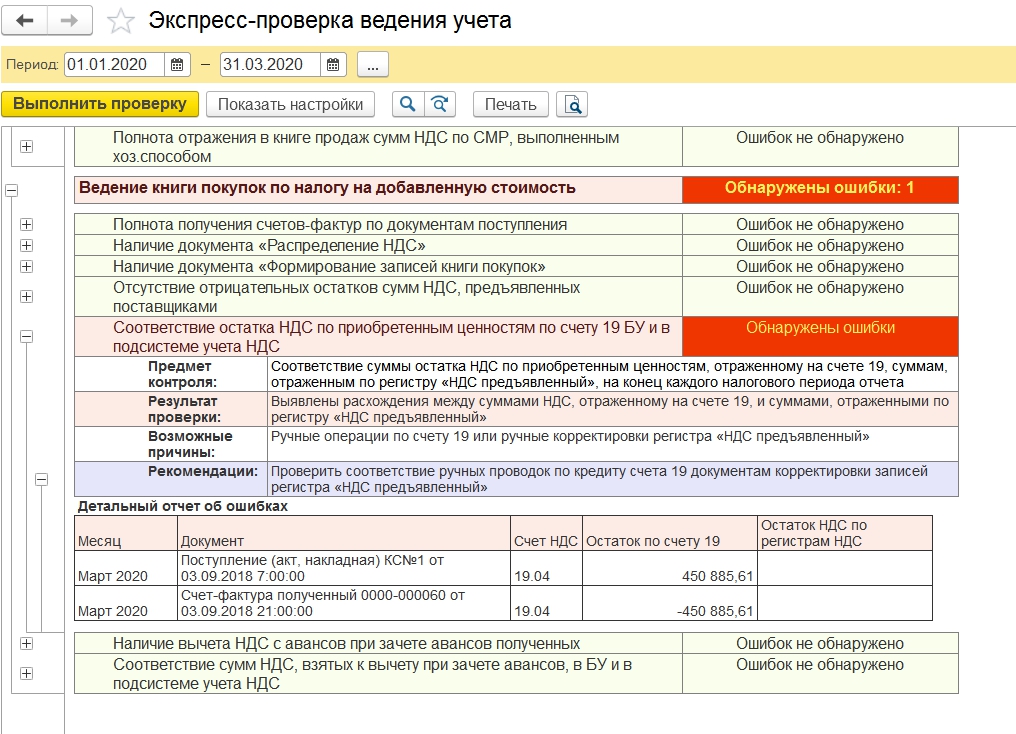Image resolution: width=1016 pixels, height=734 pixels.
Task: Click the red Обнаружены ошибки: 1 cell
Action: pyautogui.click(x=820, y=190)
